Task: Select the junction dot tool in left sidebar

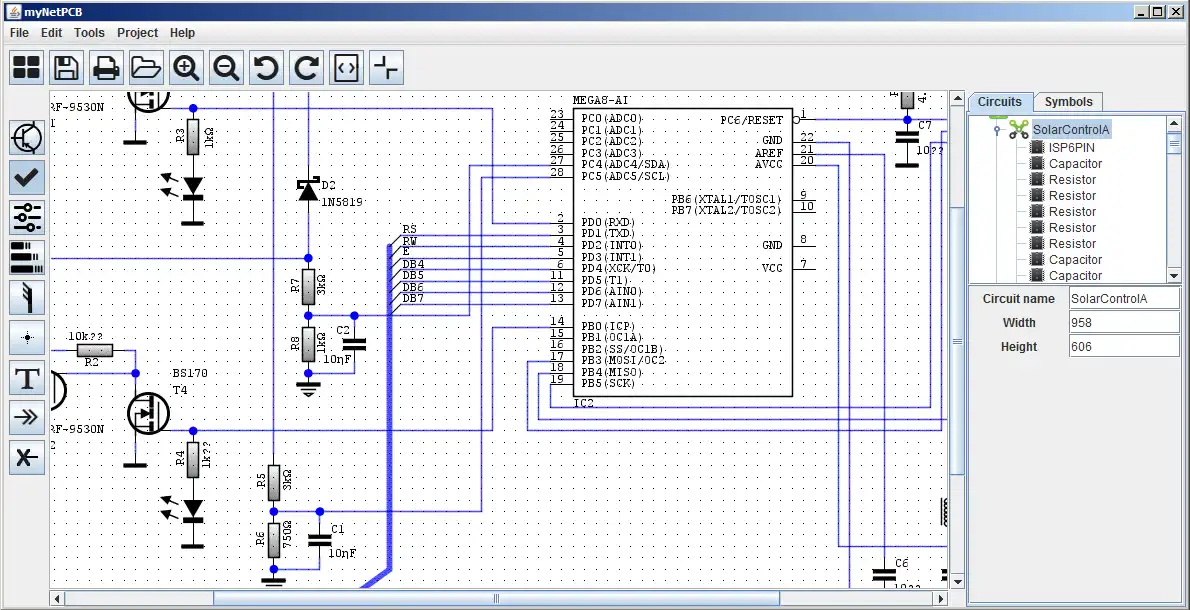Action: click(27, 338)
